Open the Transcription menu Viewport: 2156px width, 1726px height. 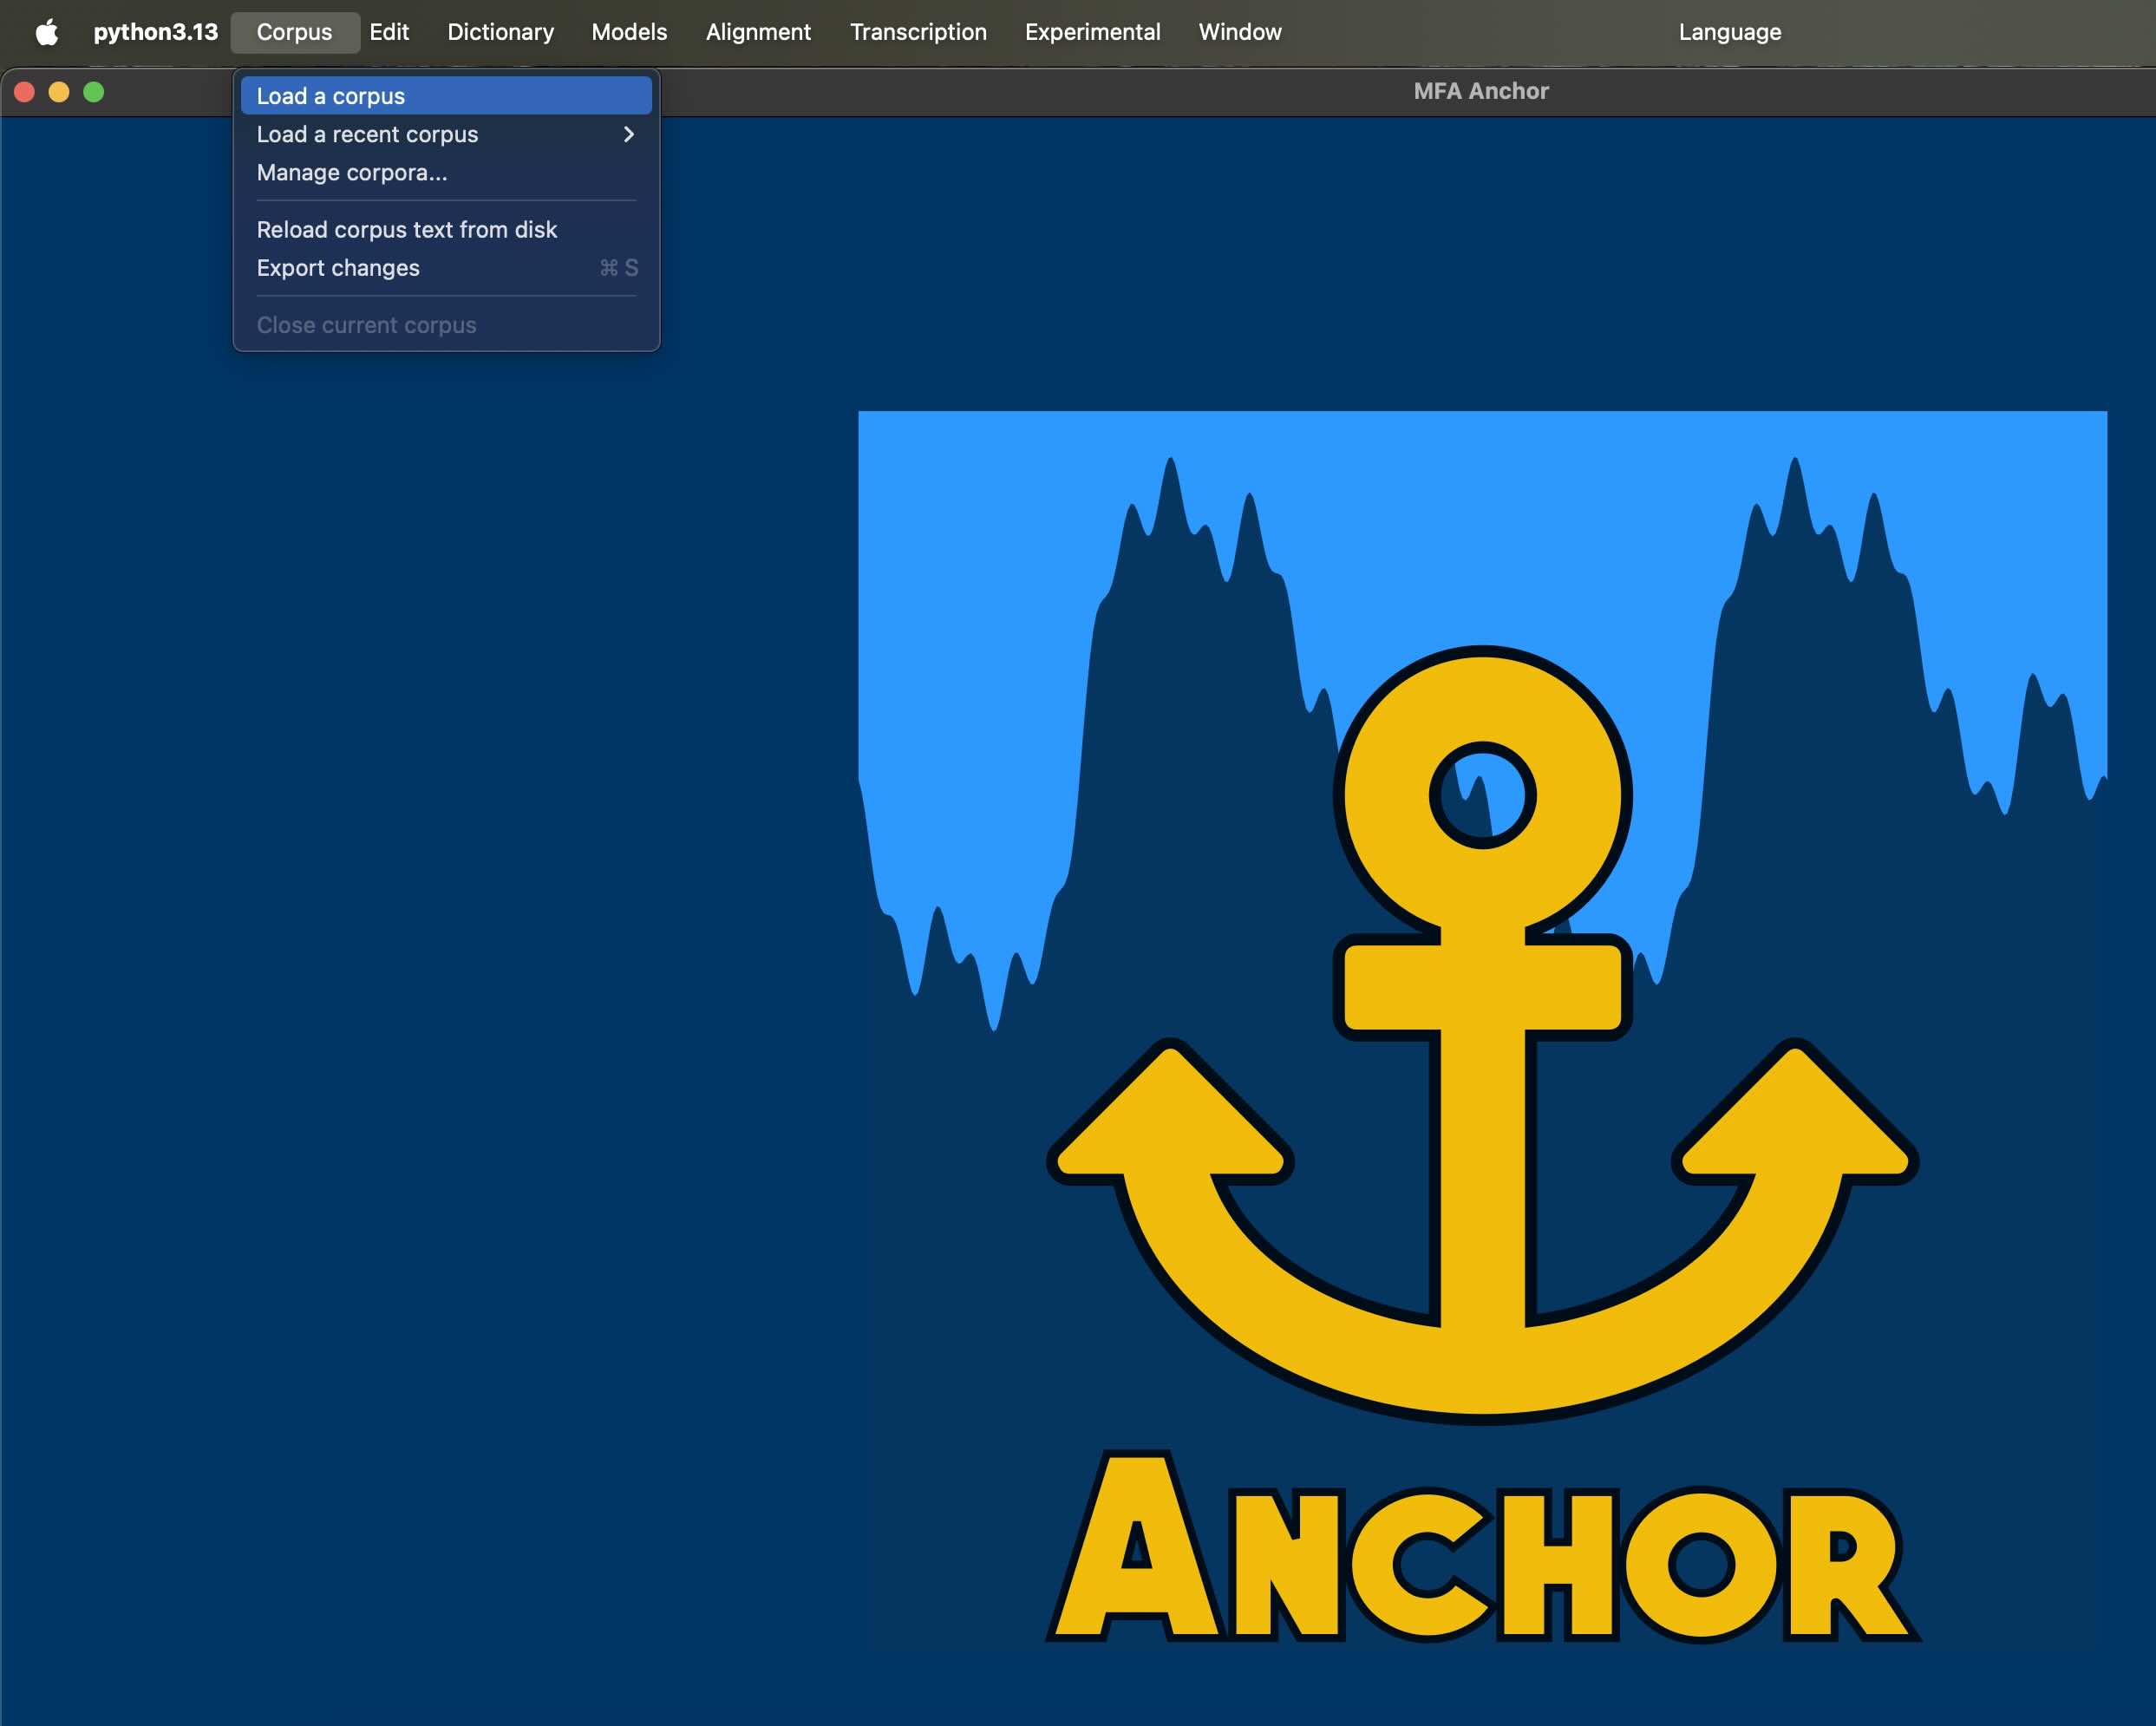918,32
